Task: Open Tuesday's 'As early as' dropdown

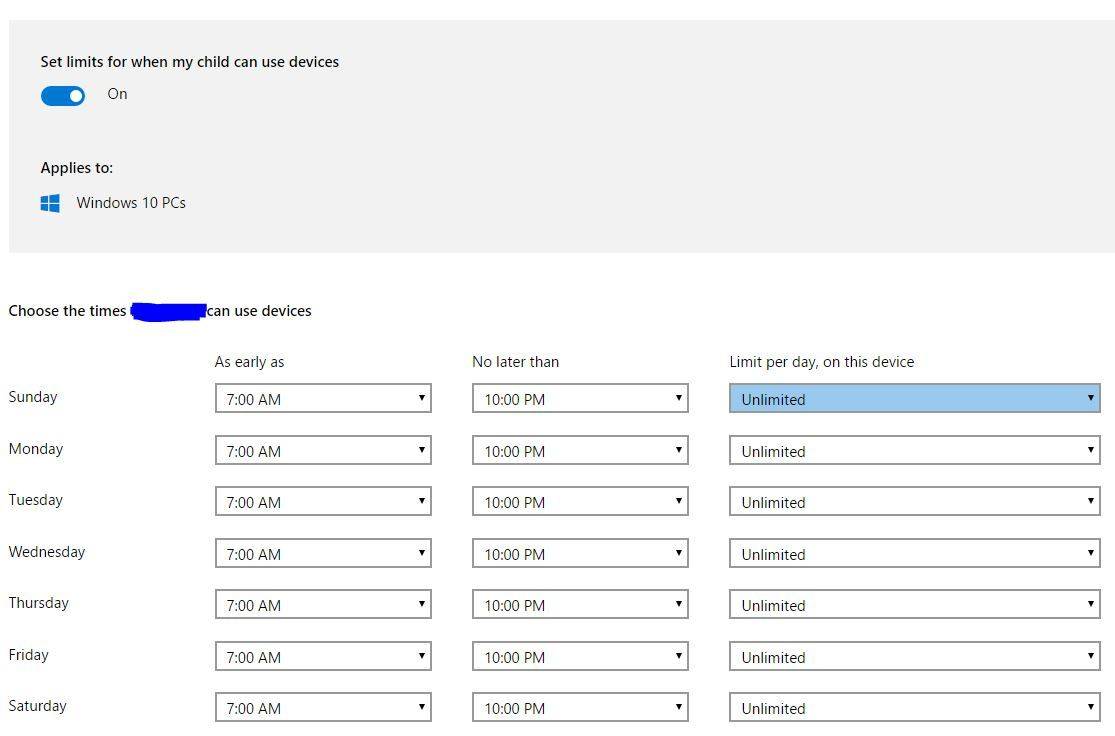Action: point(324,501)
